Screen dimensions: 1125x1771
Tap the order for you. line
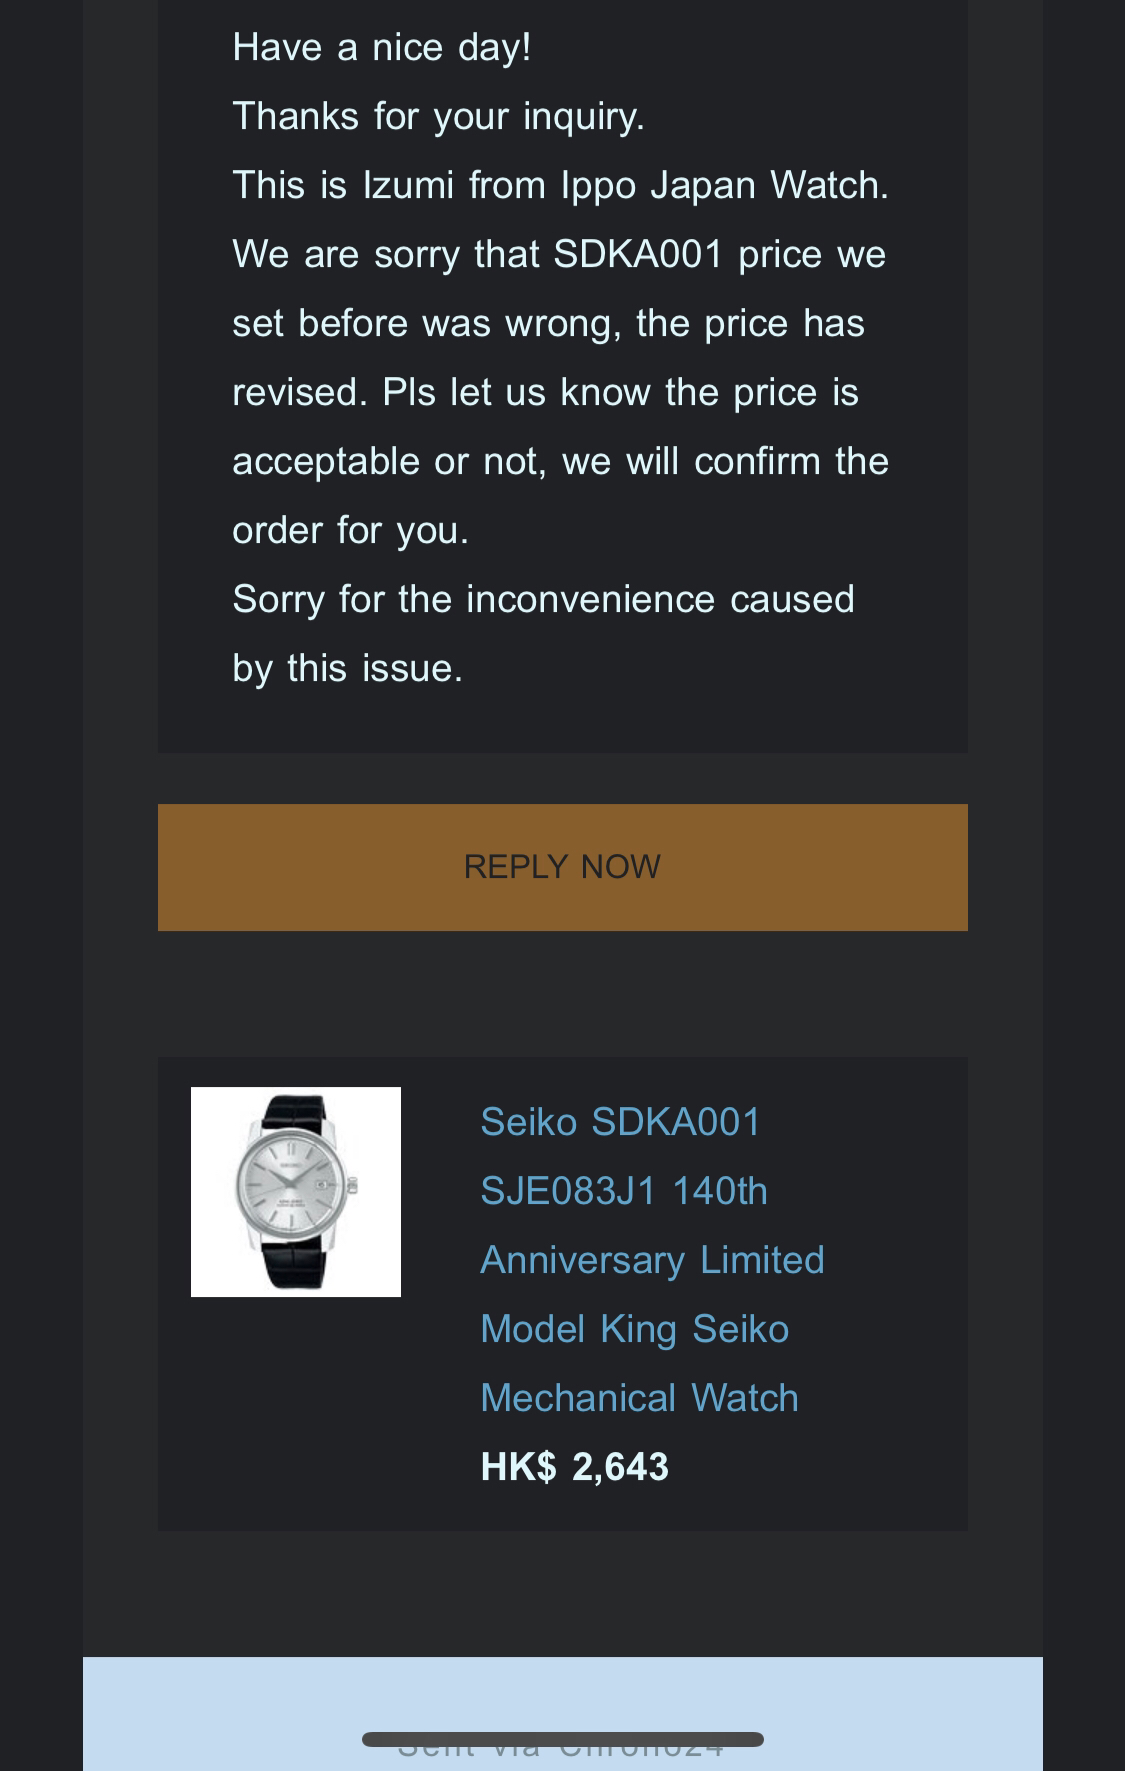click(350, 530)
